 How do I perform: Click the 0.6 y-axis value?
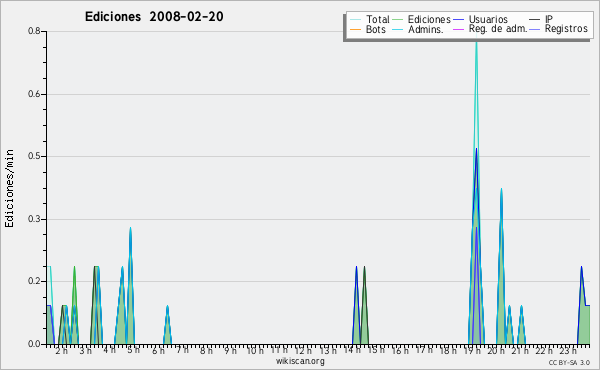(x=34, y=94)
